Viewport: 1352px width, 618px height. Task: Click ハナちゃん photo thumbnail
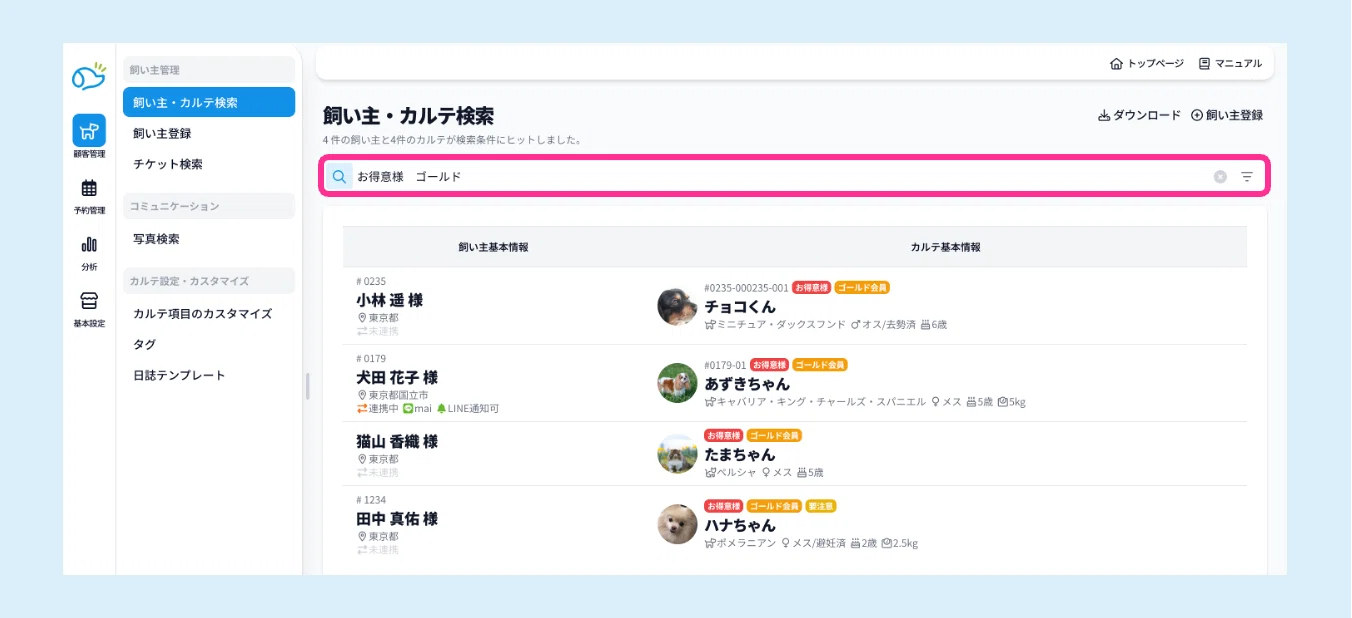click(677, 524)
